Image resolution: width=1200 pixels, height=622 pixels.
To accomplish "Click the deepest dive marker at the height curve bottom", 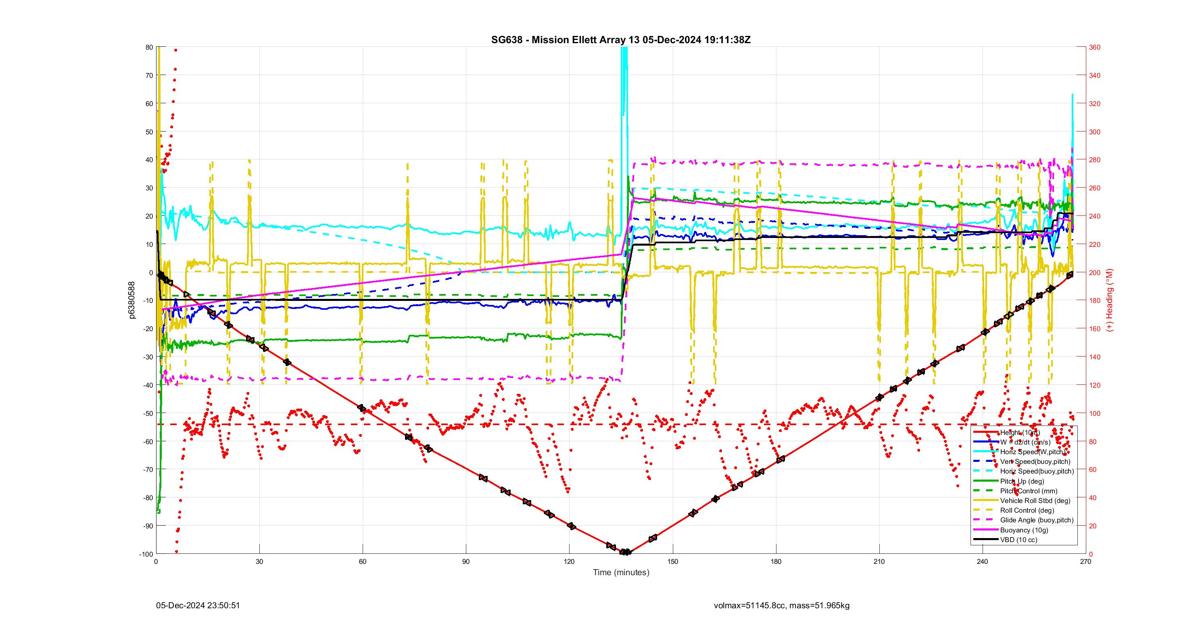I will pyautogui.click(x=626, y=552).
